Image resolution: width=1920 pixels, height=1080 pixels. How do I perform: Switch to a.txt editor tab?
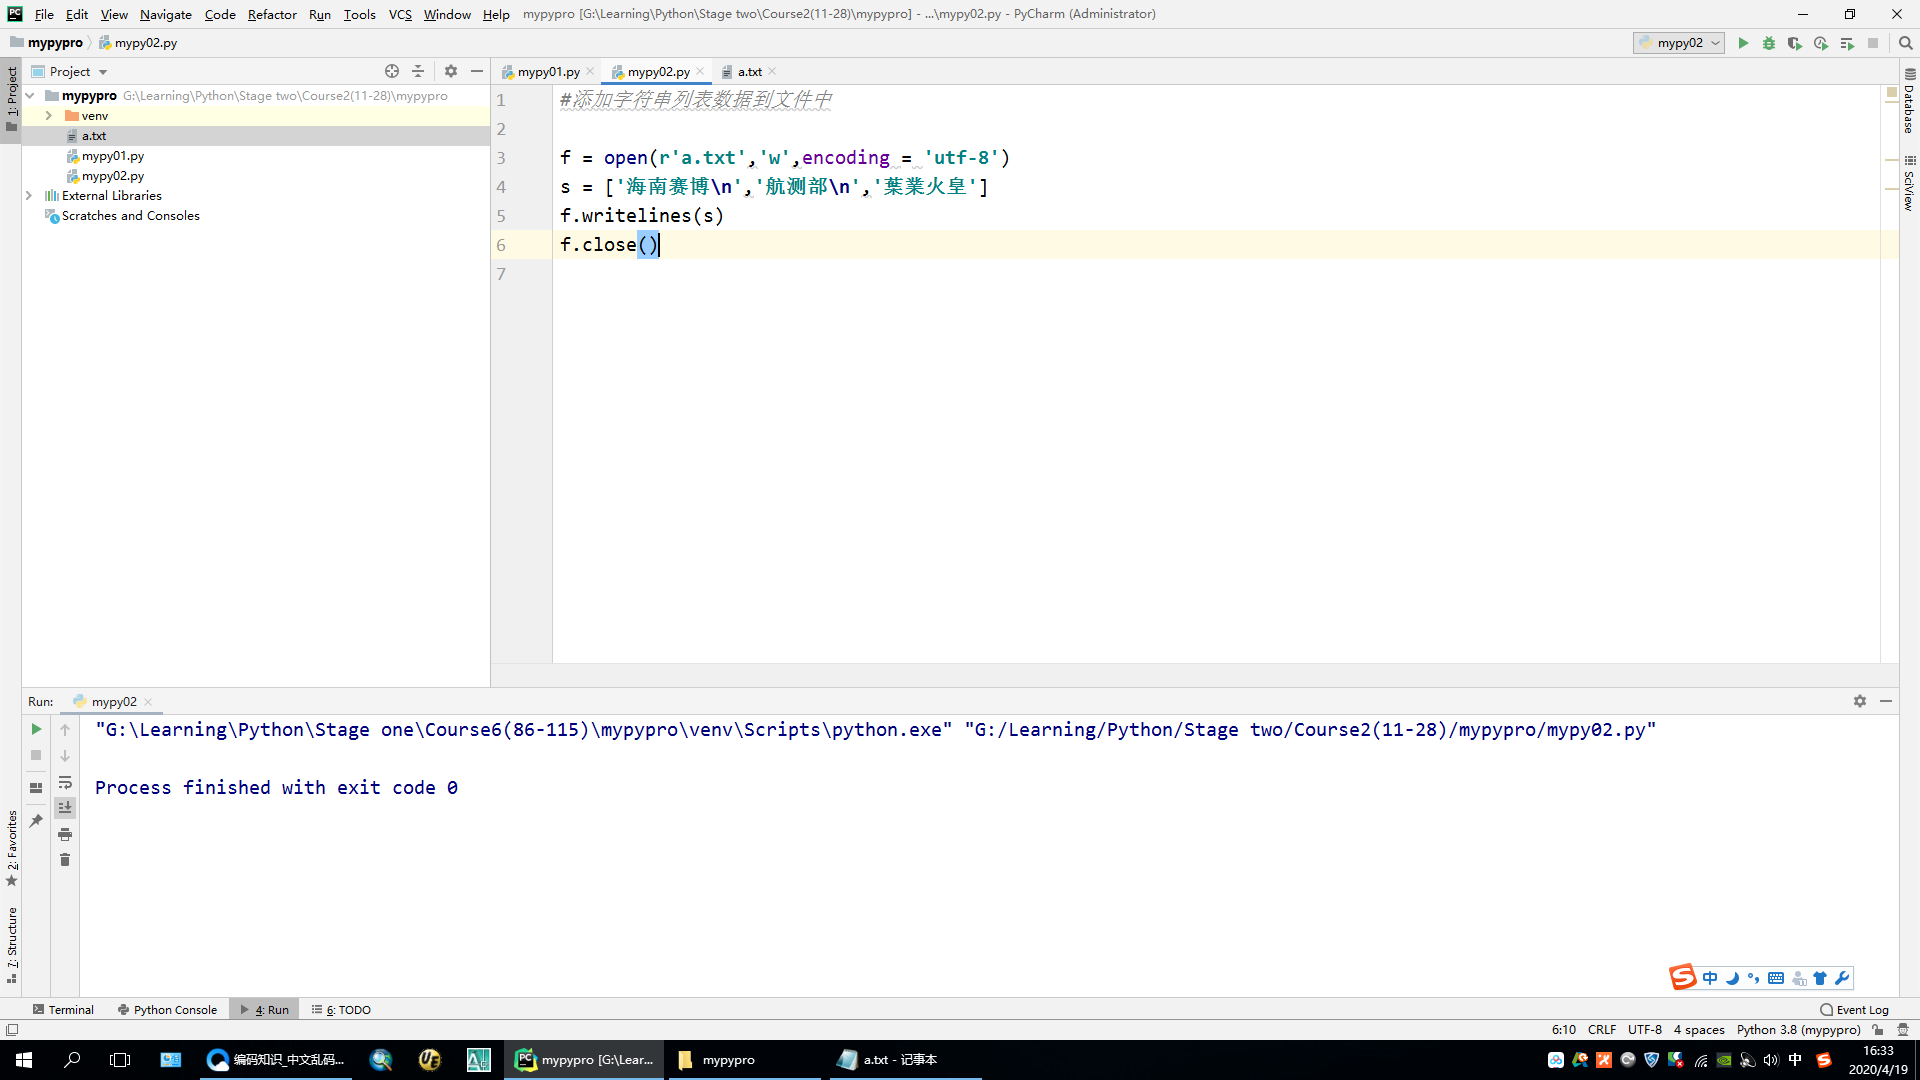749,71
